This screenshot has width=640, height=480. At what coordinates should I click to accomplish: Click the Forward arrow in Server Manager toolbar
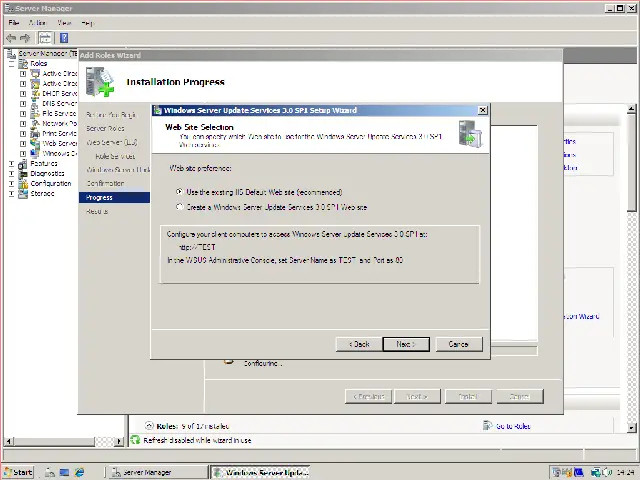click(x=25, y=38)
